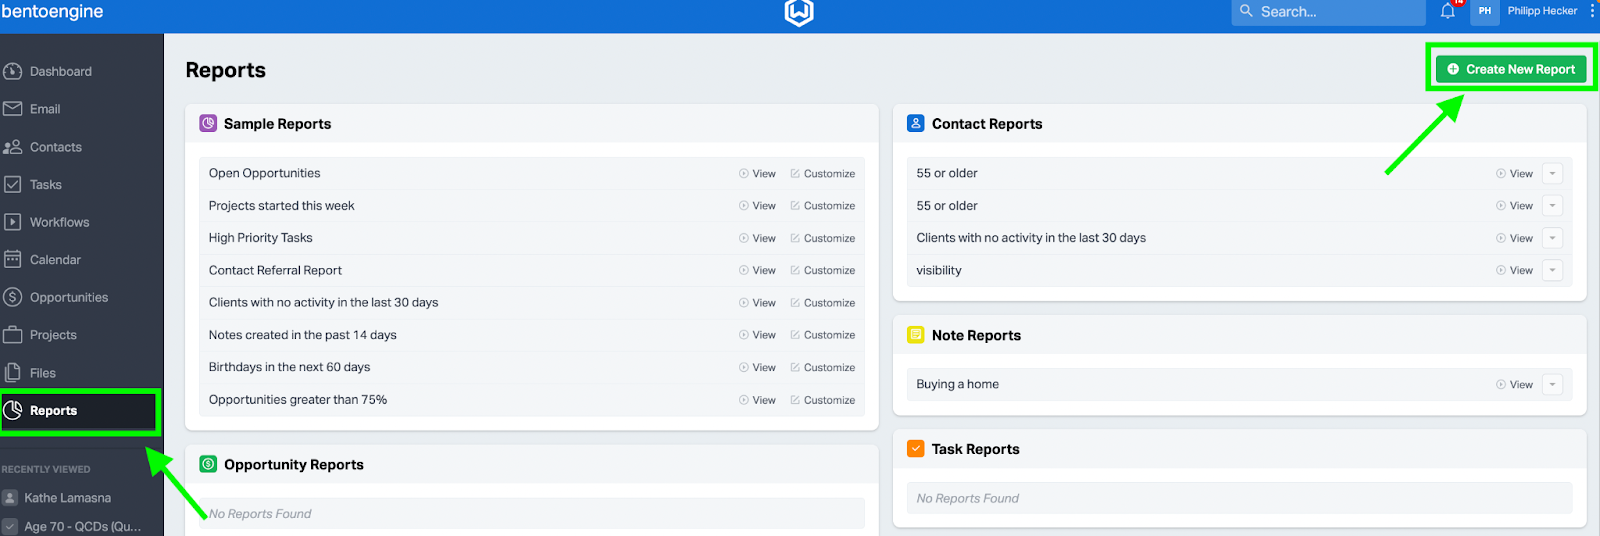Viewport: 1600px width, 536px height.
Task: Click the Sample Reports section icon
Action: (x=208, y=123)
